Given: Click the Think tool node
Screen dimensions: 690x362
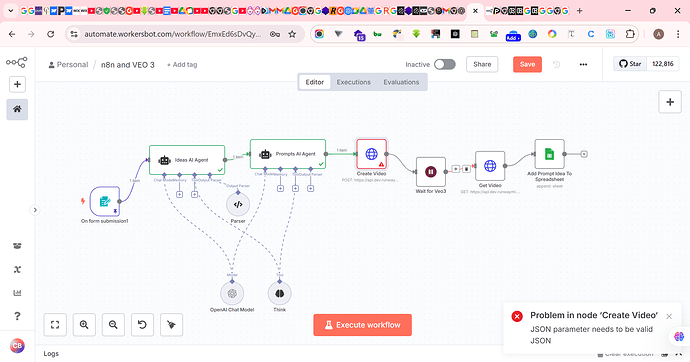Looking at the screenshot, I should [x=279, y=293].
